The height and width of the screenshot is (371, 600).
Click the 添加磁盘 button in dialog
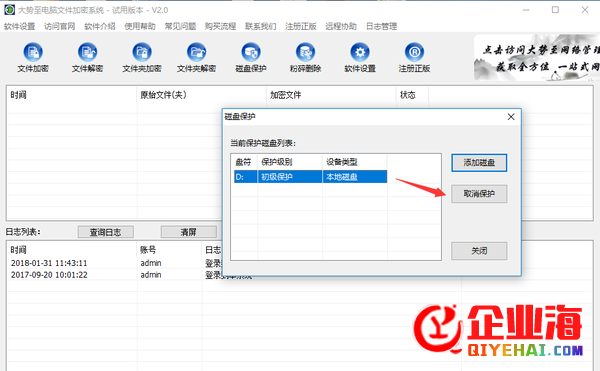pyautogui.click(x=479, y=163)
